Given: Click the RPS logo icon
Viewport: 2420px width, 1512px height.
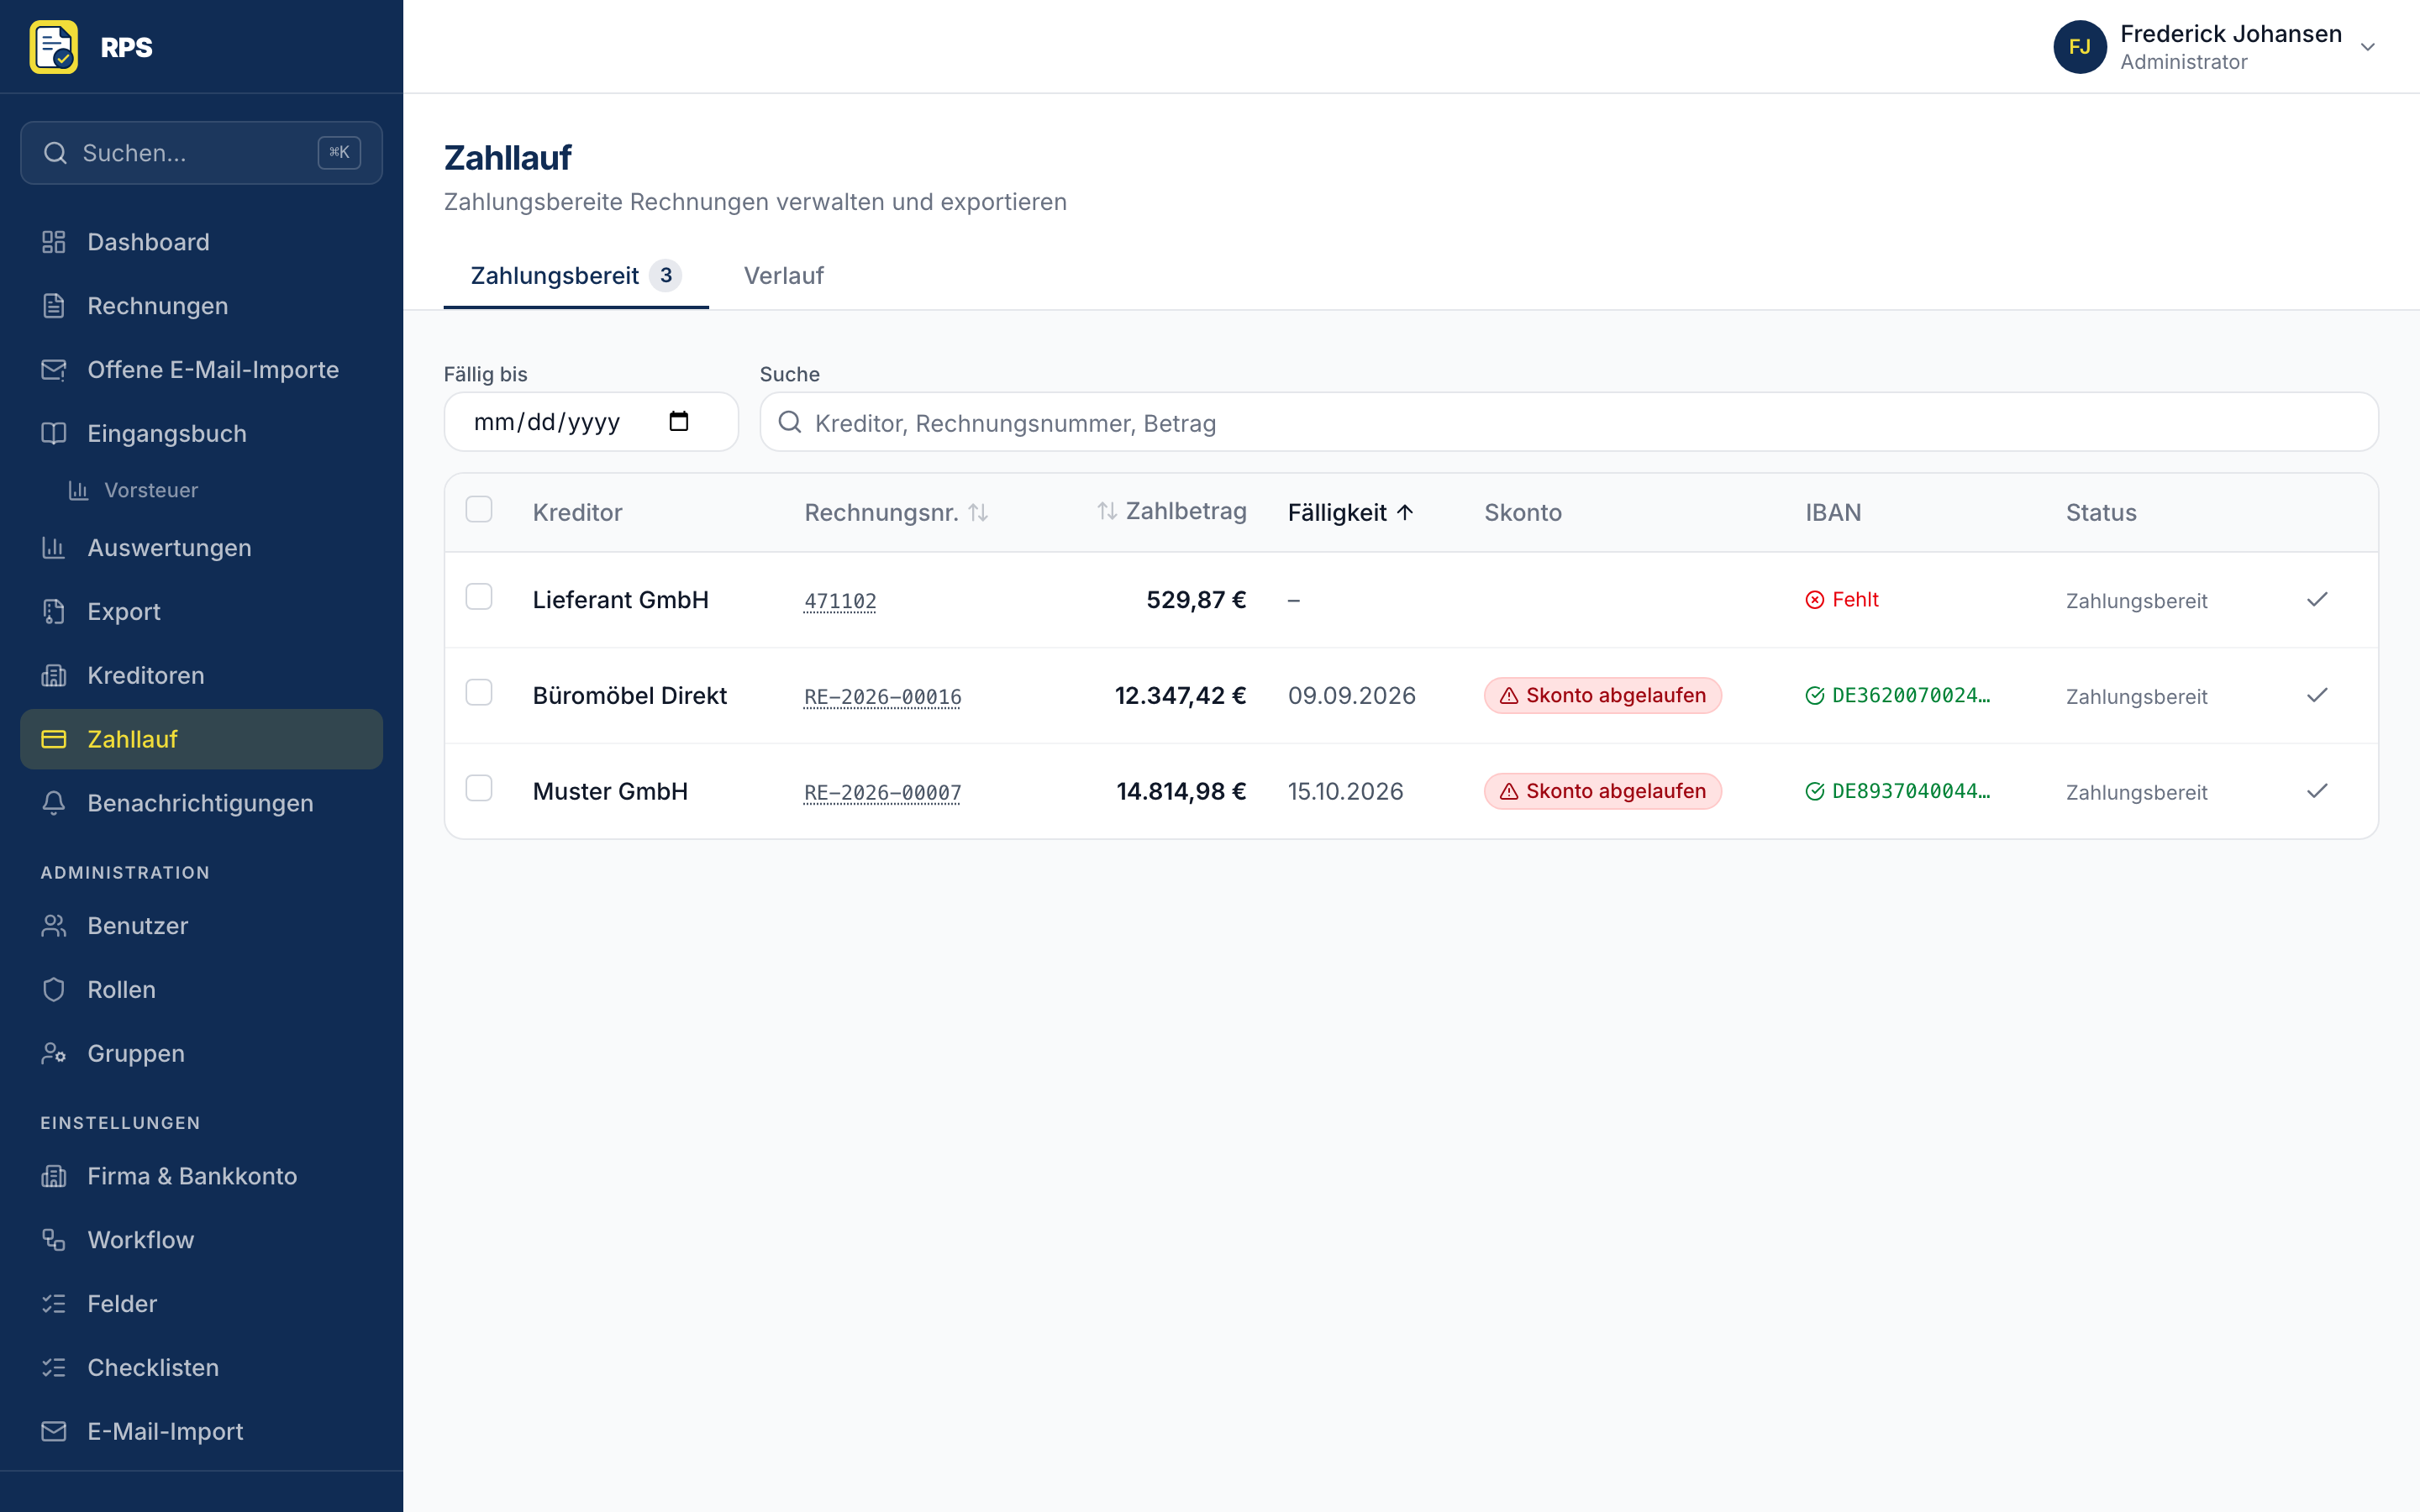Looking at the screenshot, I should [x=54, y=47].
